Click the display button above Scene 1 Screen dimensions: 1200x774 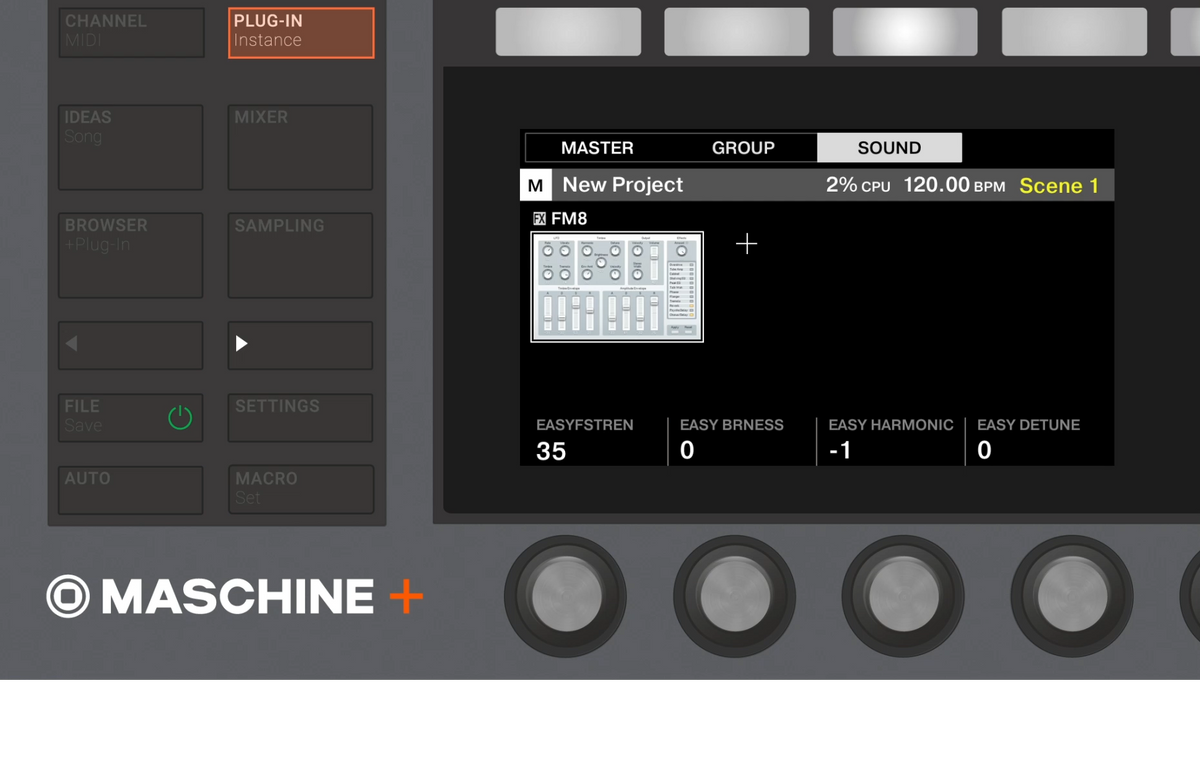pyautogui.click(x=1074, y=32)
